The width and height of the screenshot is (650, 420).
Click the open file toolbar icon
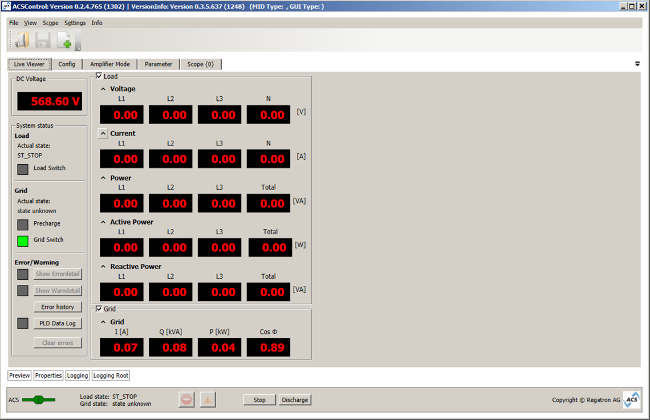(x=22, y=40)
